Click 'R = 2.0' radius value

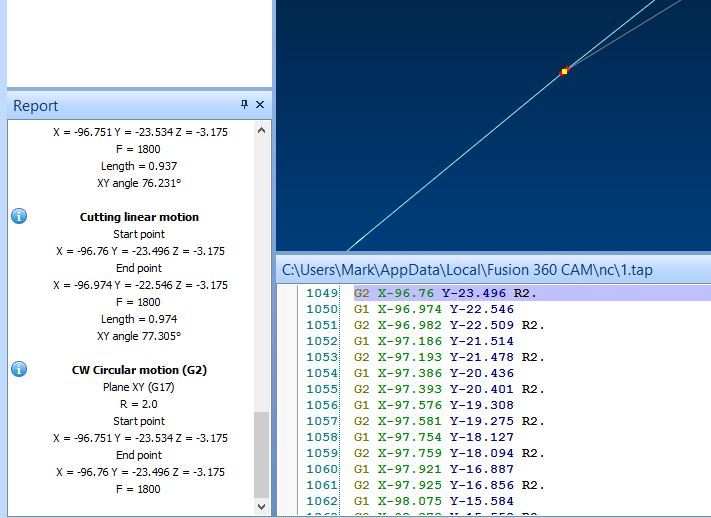pos(139,404)
